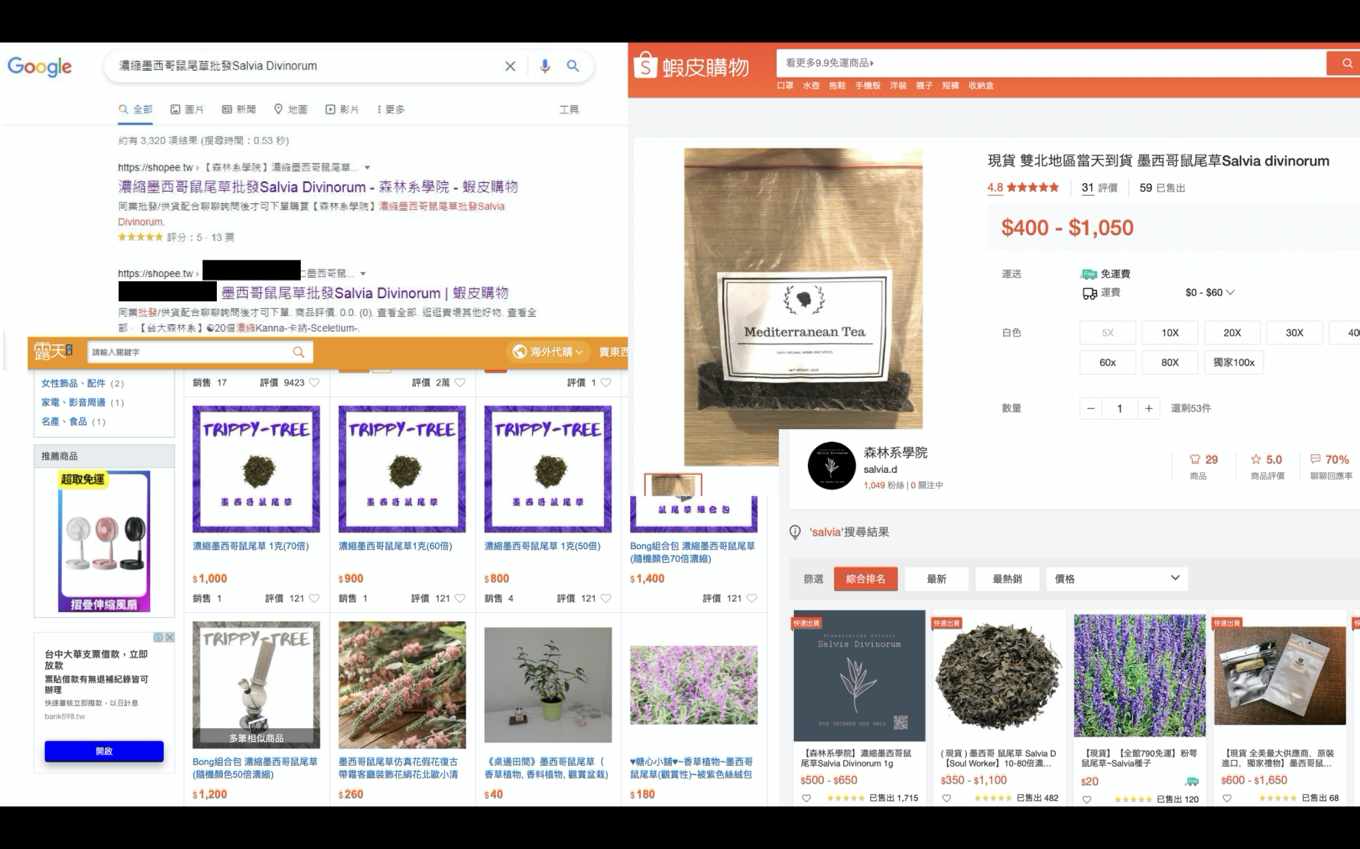This screenshot has height=849, width=1360.
Task: Click into the Shopee search field
Action: point(1051,63)
